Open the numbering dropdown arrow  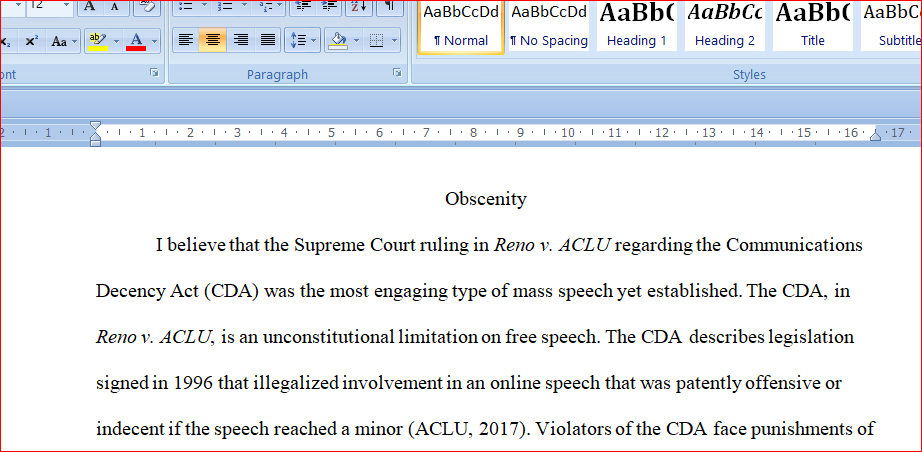(x=244, y=6)
